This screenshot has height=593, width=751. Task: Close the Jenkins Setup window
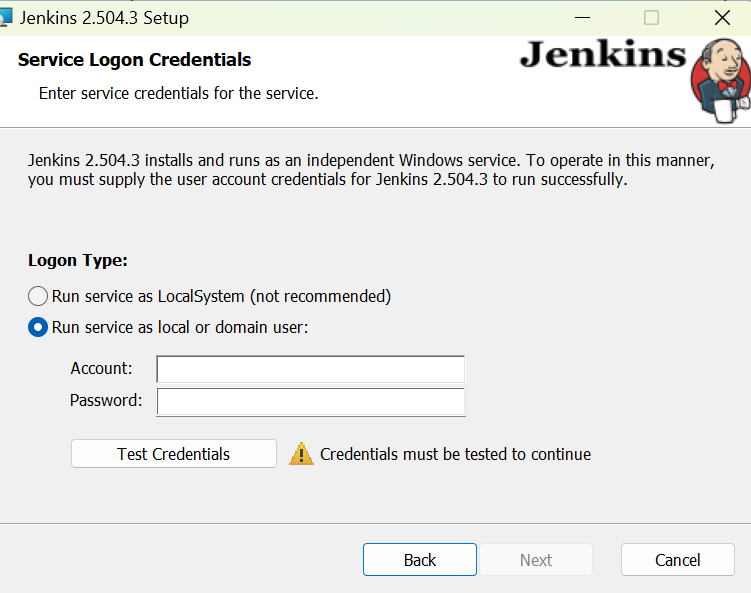click(x=722, y=18)
